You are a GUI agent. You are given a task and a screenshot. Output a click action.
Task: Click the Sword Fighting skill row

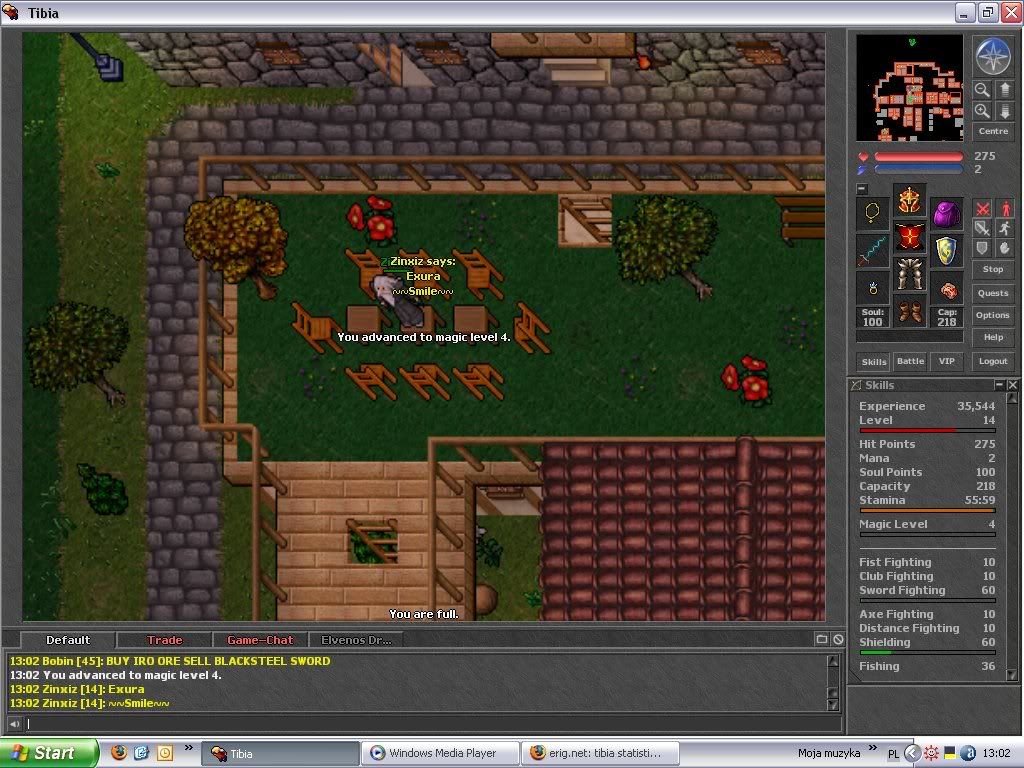coord(927,590)
